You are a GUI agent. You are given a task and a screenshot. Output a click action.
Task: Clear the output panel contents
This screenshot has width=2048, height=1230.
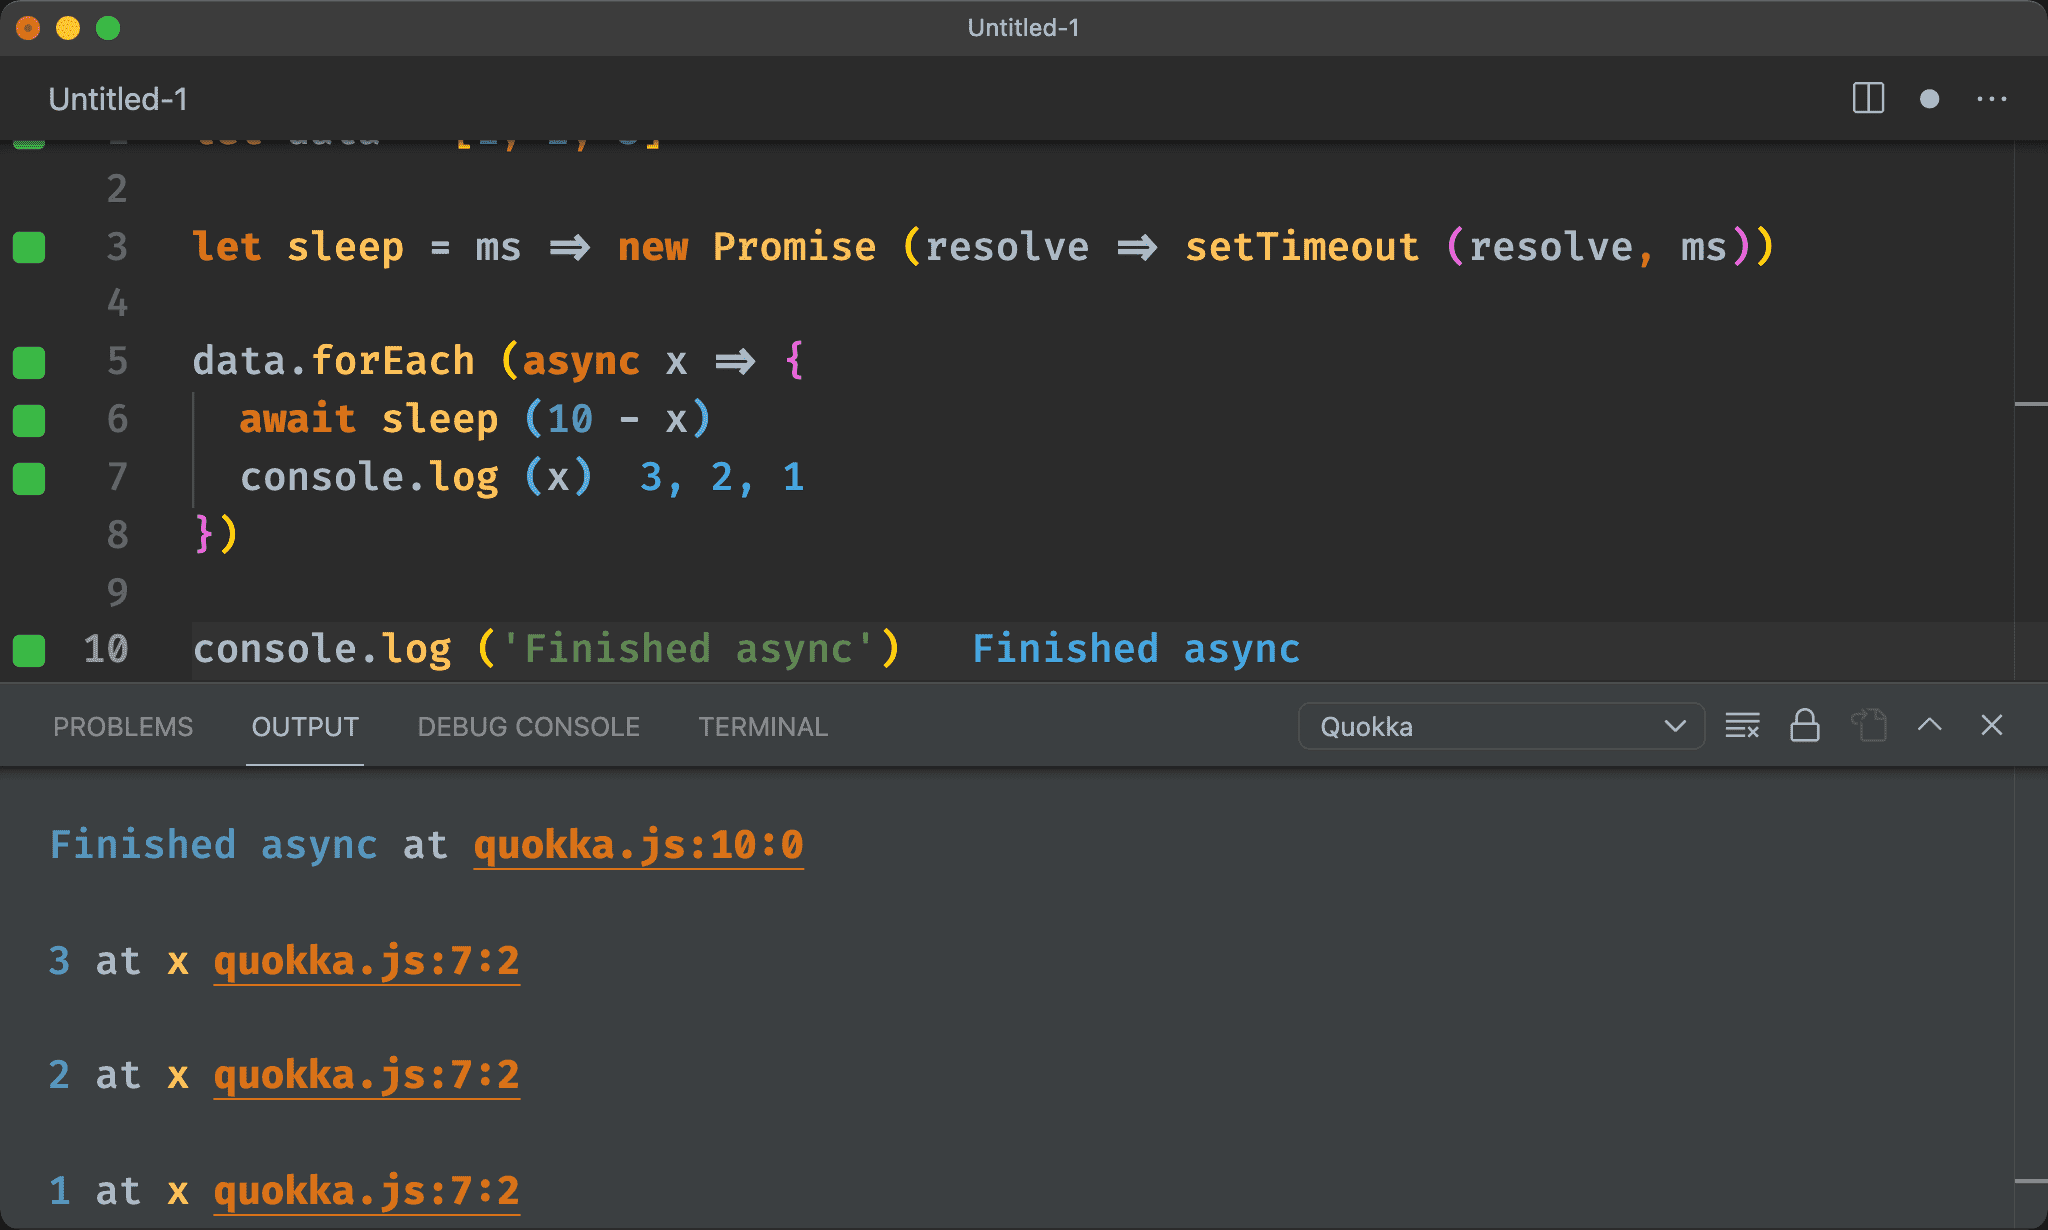[1742, 726]
